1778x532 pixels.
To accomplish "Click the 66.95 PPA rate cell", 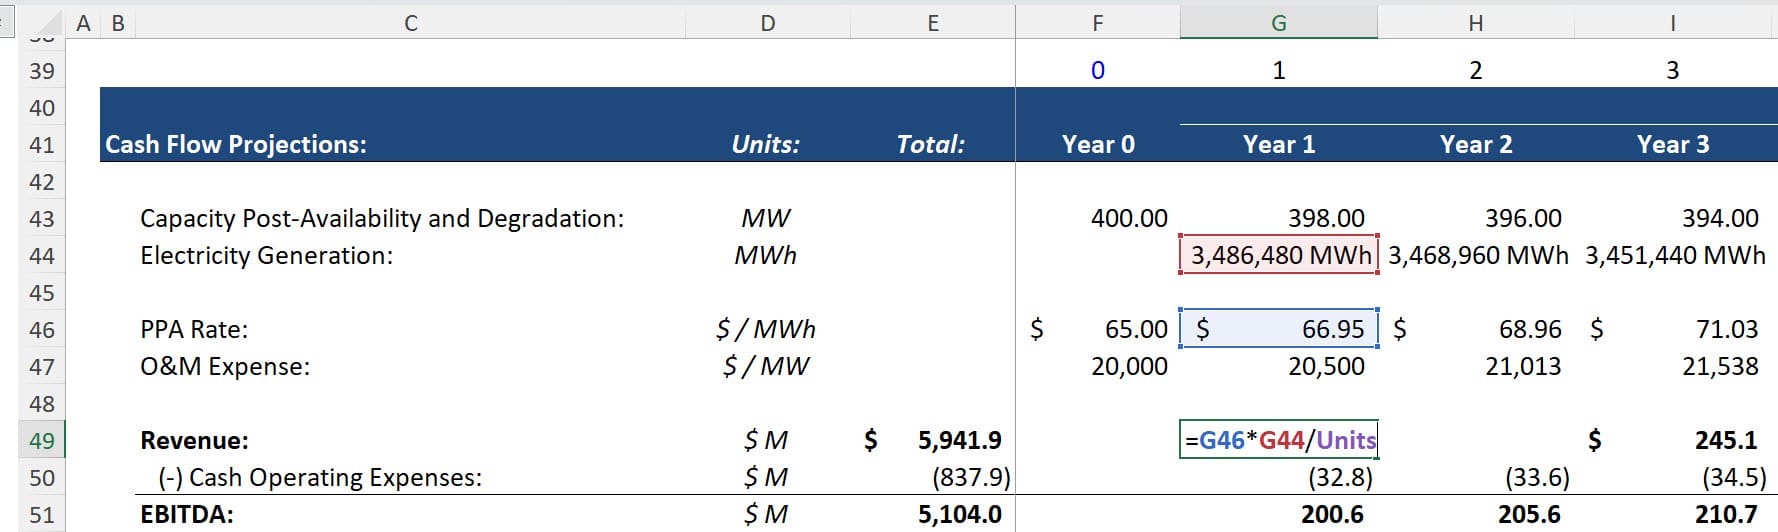I will [1279, 330].
